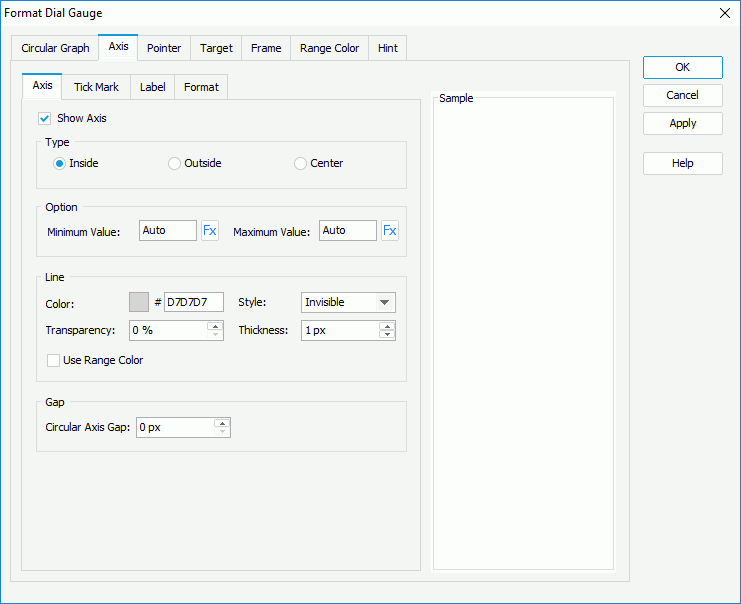
Task: Open the Label sub-tab
Action: [153, 87]
